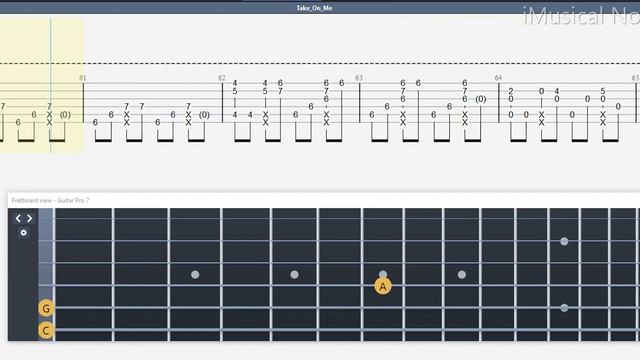The image size is (640, 360).
Task: Select bar number 64 in the tablature
Action: (498, 78)
